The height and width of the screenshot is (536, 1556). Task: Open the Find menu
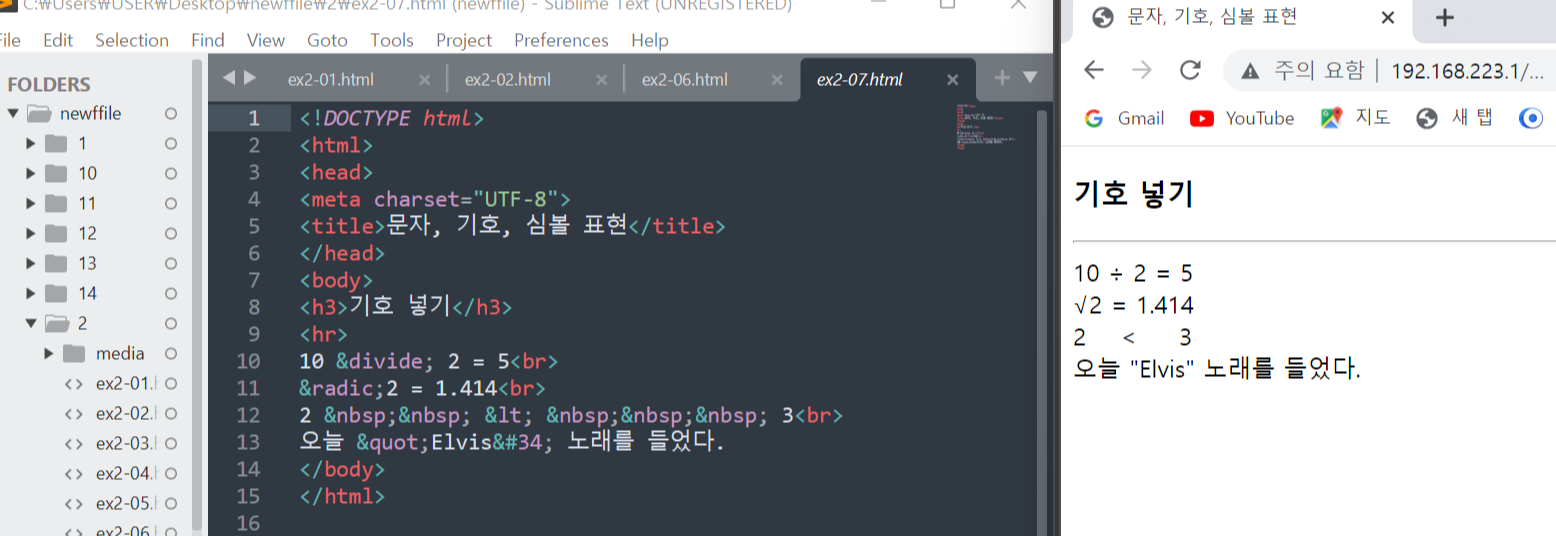(x=208, y=40)
